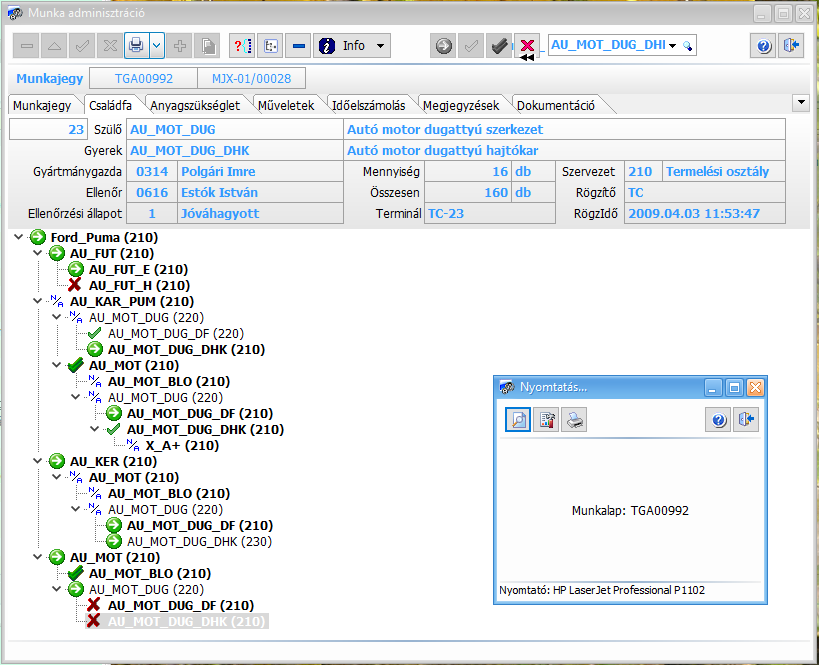Click the report designer icon in Nyomtatás dialog
The image size is (819, 665).
coord(546,419)
